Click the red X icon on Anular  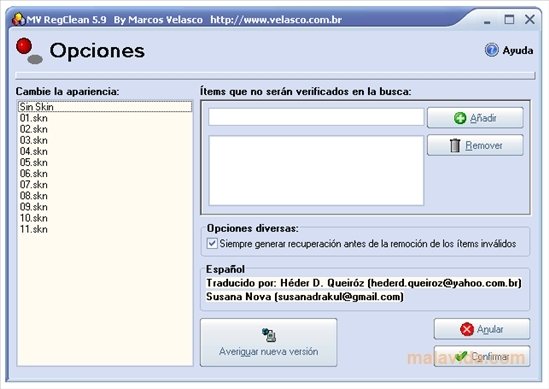(x=467, y=329)
